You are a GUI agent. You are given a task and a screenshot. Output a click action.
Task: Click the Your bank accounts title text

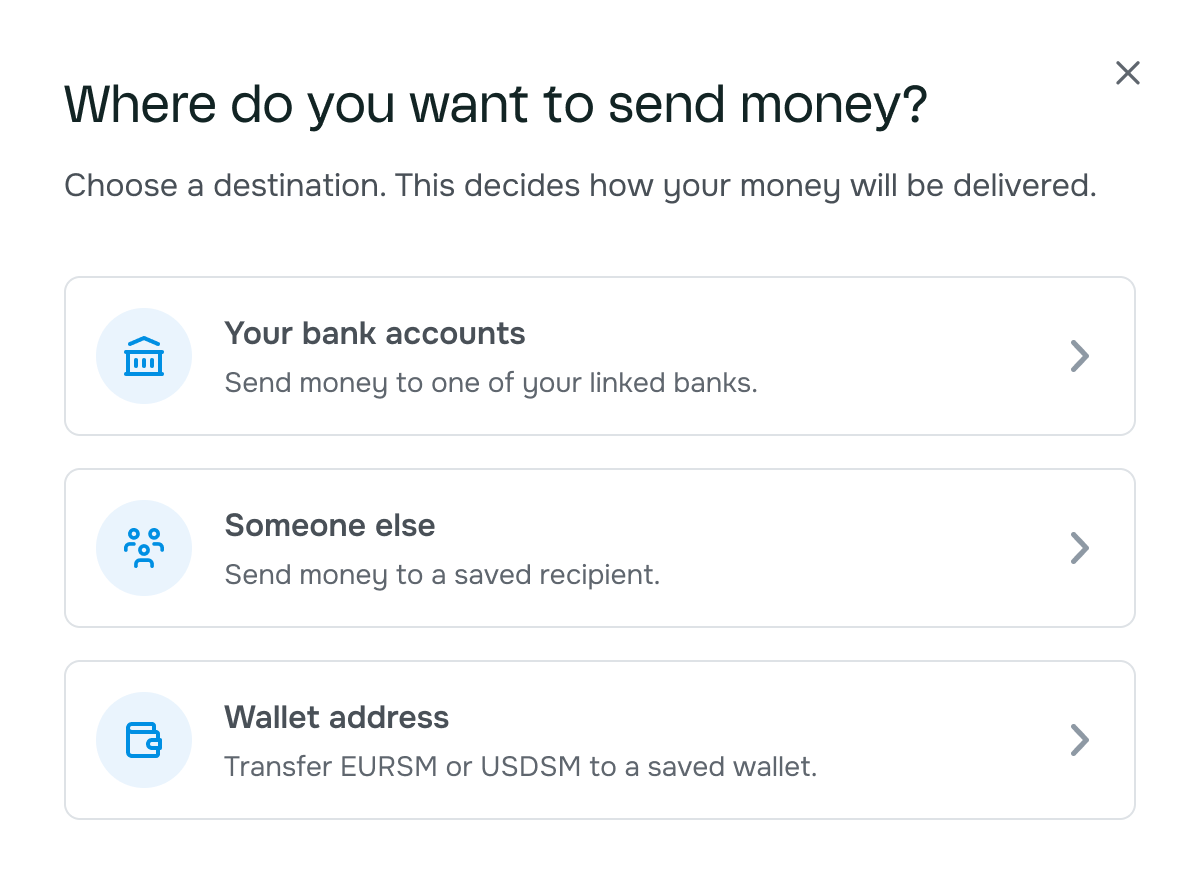375,334
